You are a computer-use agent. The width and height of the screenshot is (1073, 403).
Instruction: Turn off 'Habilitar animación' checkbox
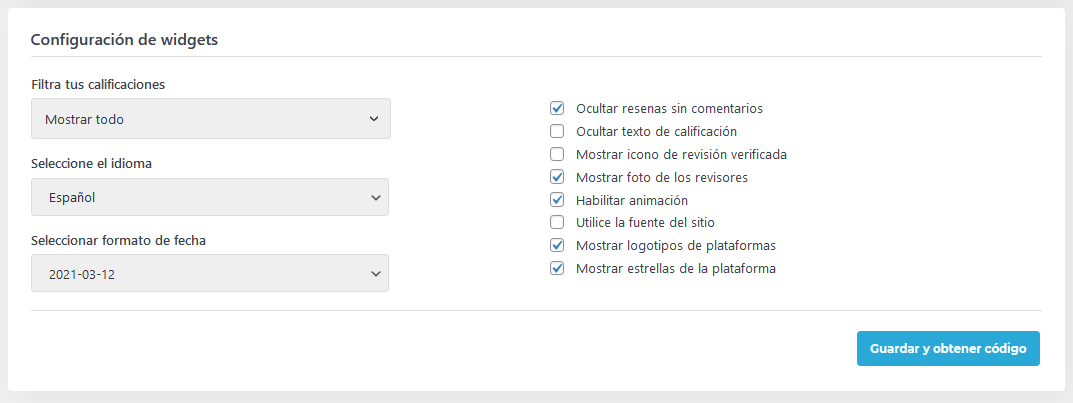(x=558, y=200)
